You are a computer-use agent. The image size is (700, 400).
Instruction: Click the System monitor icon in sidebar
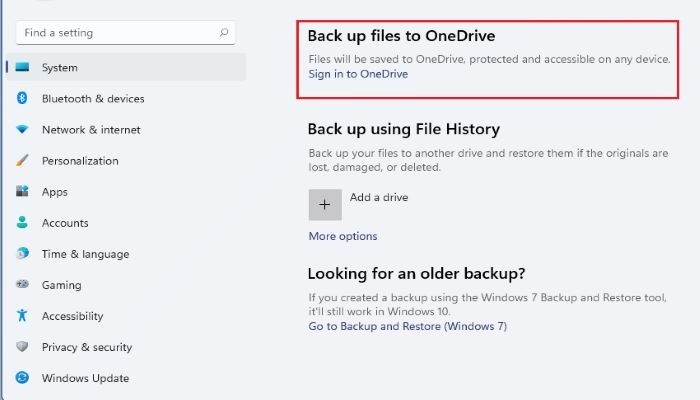(x=22, y=68)
